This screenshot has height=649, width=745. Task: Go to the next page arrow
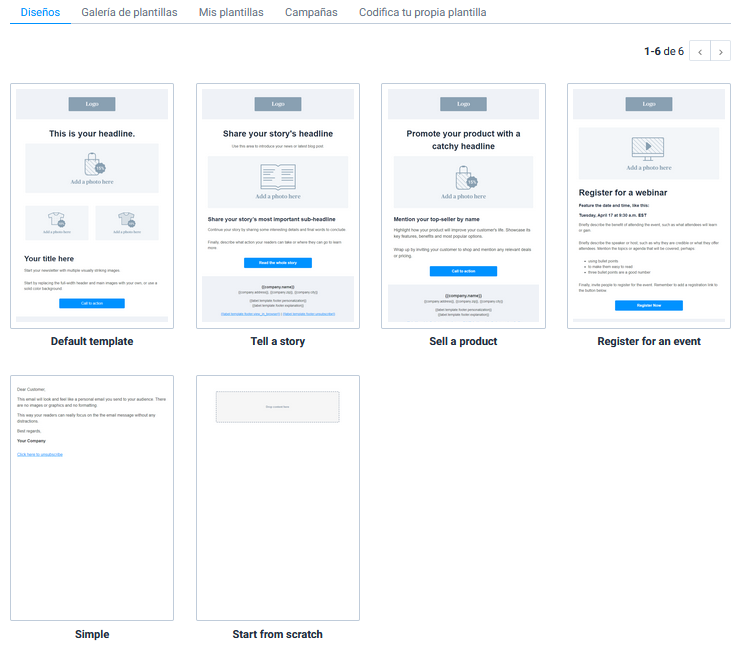point(721,51)
